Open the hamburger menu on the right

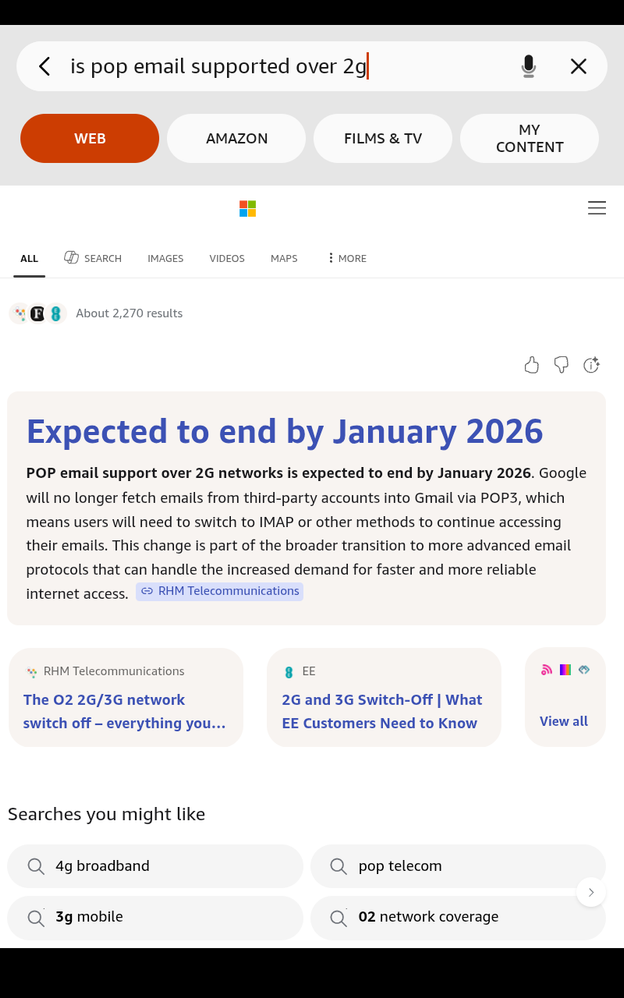[x=597, y=208]
